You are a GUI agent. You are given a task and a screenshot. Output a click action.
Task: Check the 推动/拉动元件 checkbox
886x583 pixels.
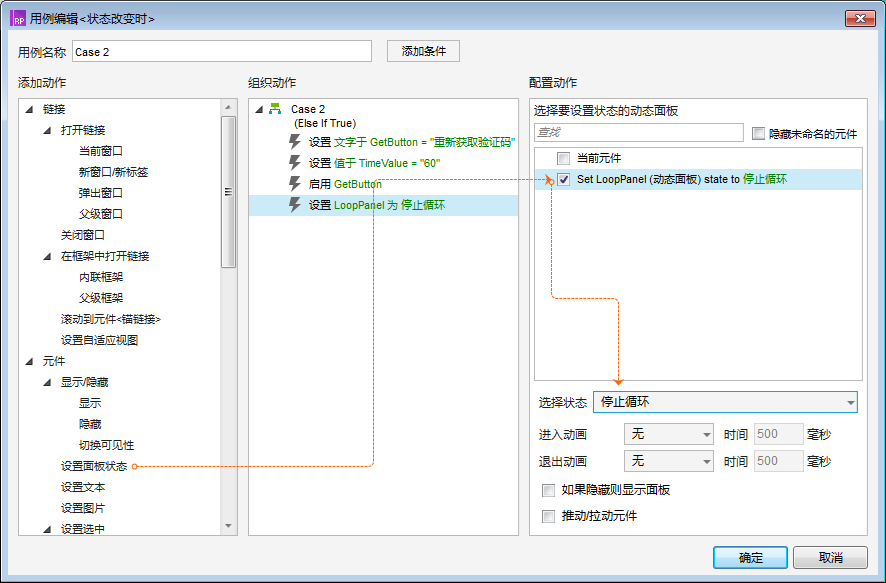(548, 516)
